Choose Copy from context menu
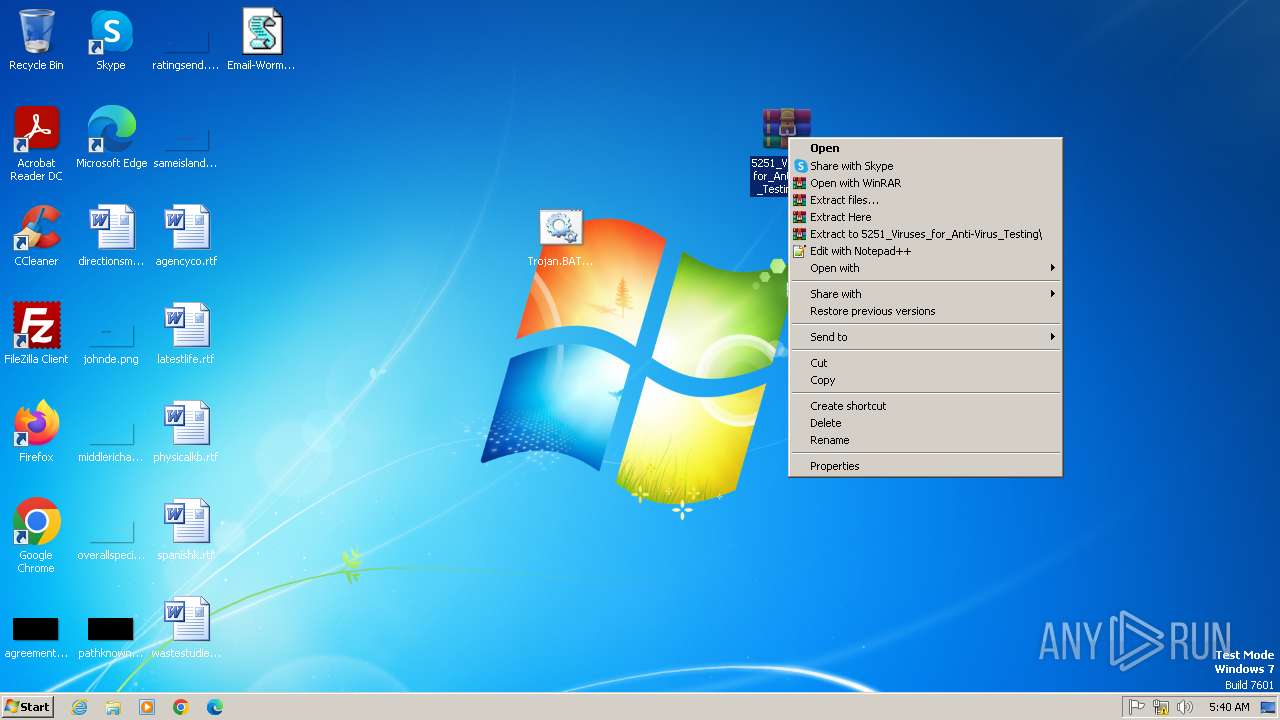 click(925, 380)
